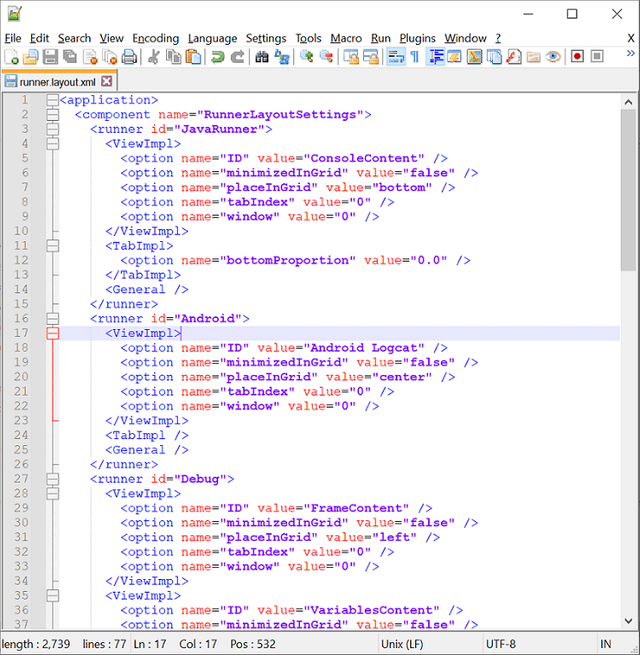
Task: Click the Unix (LF) line ending status field
Action: pyautogui.click(x=402, y=644)
